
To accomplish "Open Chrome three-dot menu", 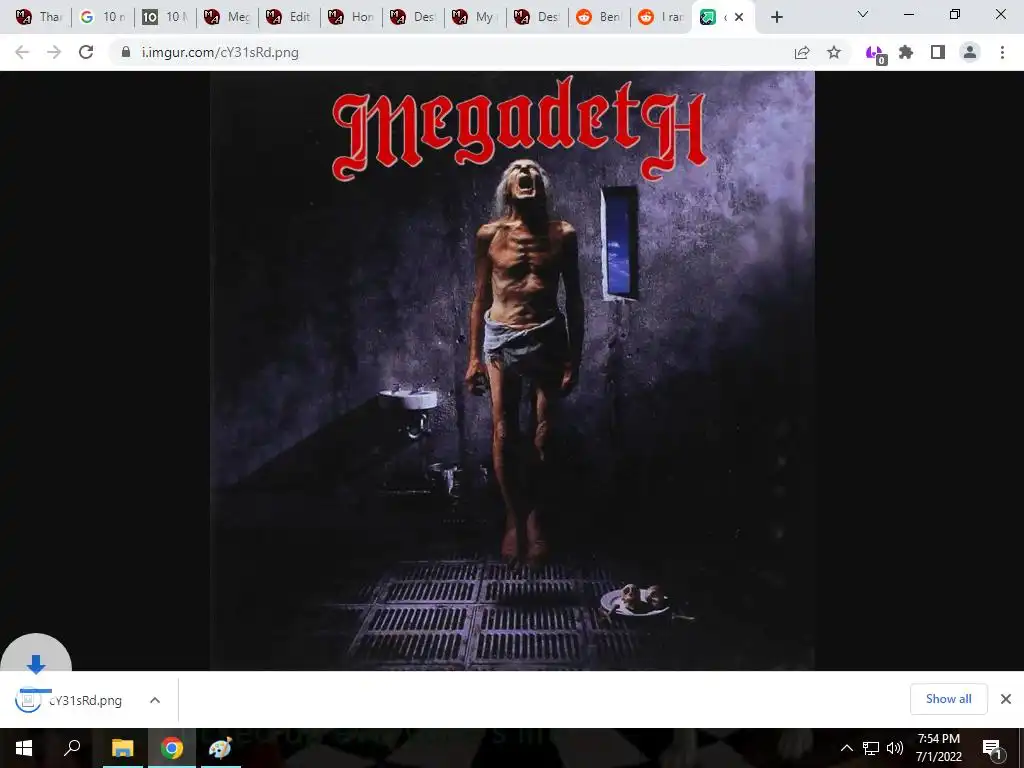I will 1002,52.
